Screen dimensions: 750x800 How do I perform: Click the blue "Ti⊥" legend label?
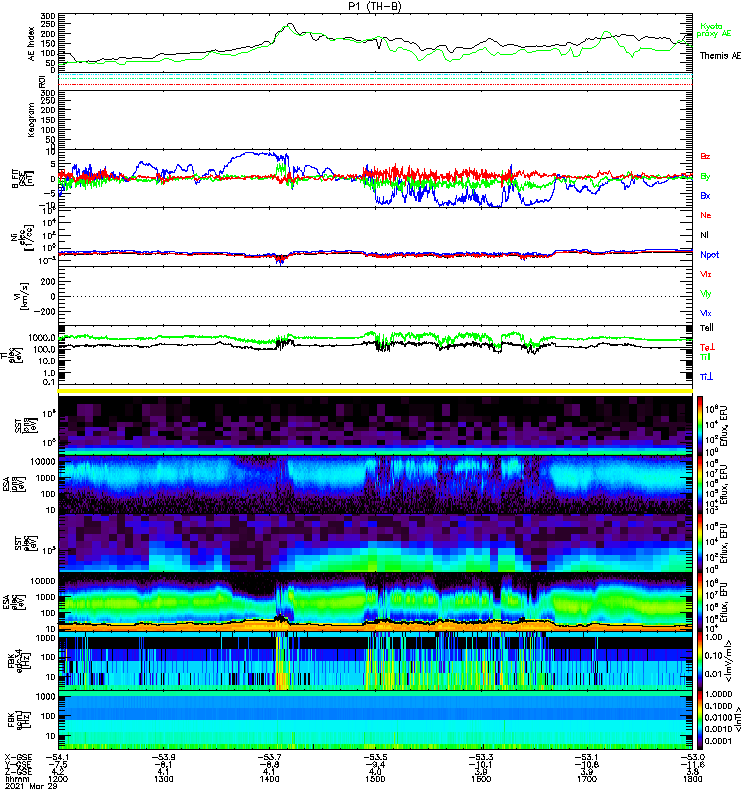tap(706, 377)
